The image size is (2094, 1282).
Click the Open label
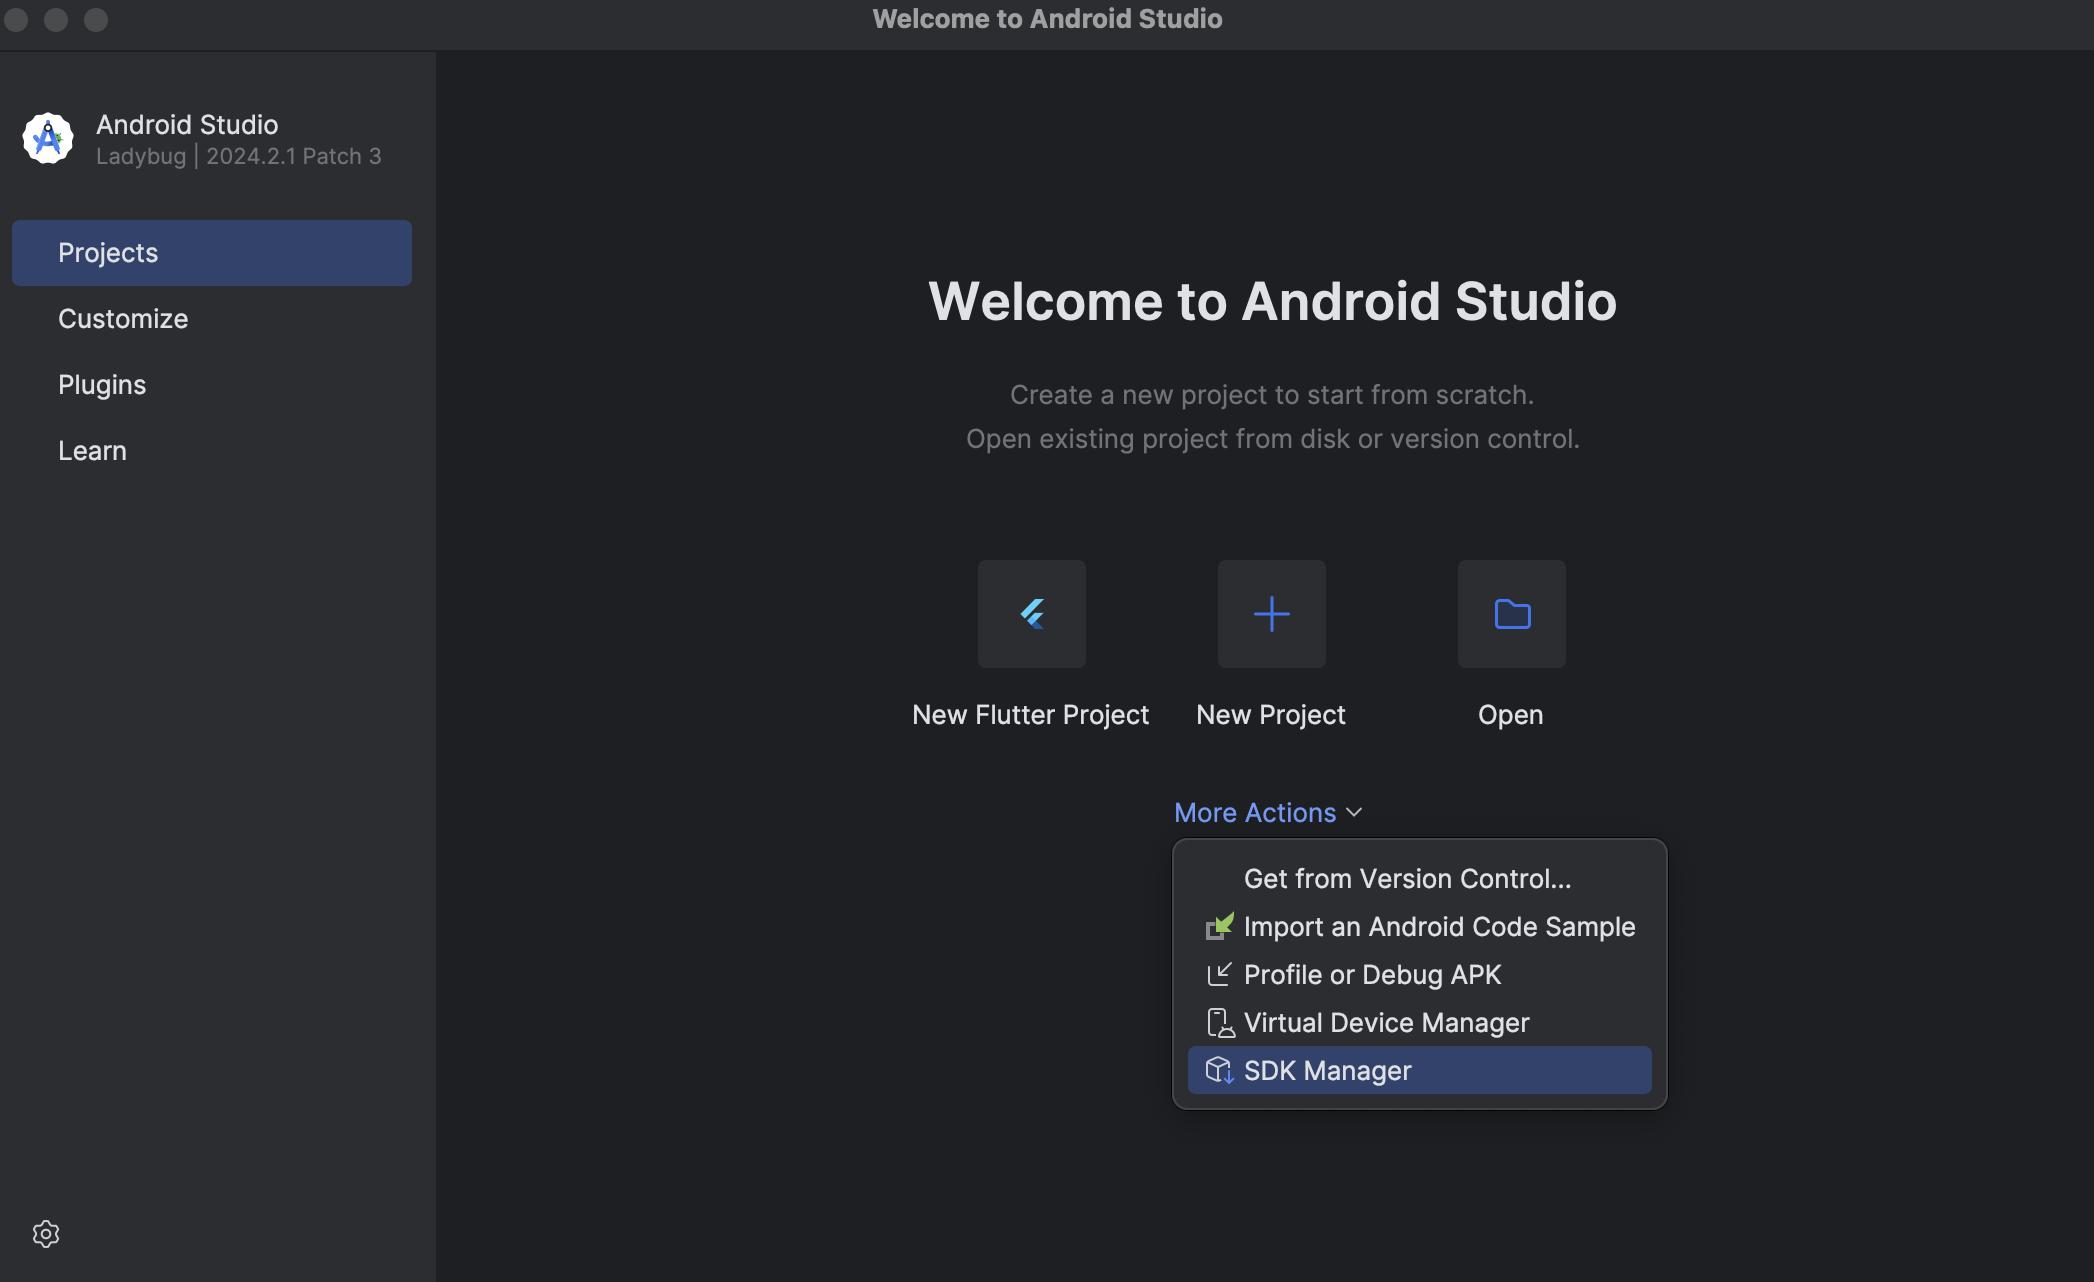tap(1511, 715)
